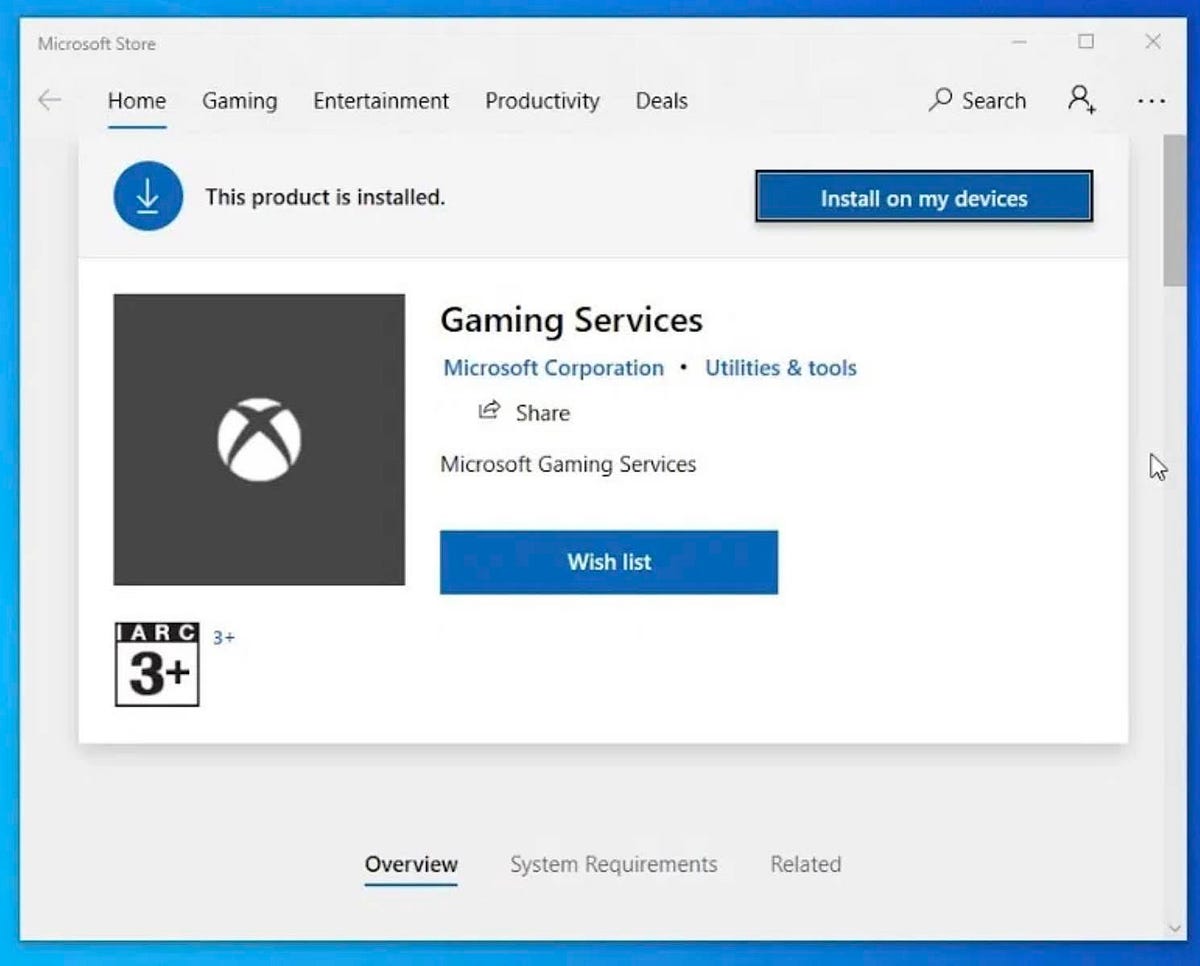
Task: Click the IARC 3+ rating badge
Action: [x=157, y=664]
